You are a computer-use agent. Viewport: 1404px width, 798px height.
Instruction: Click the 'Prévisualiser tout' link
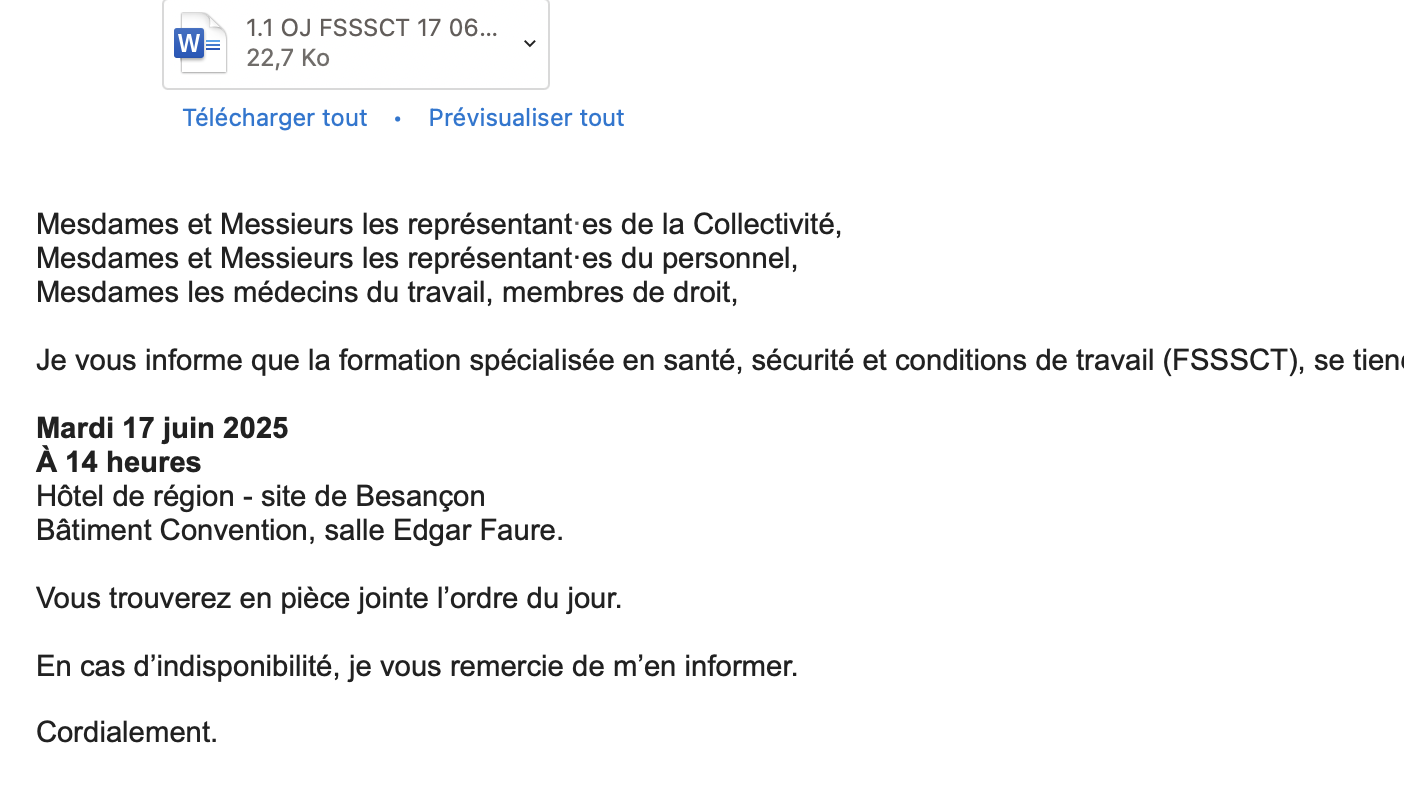(526, 118)
